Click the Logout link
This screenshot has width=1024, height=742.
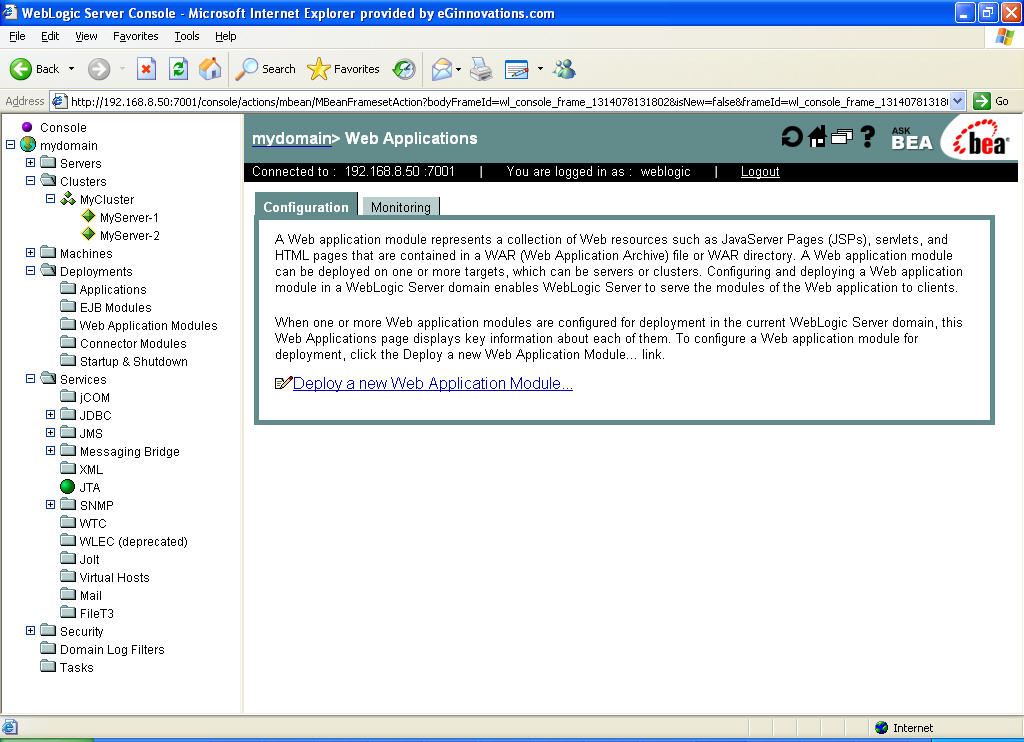click(x=760, y=171)
